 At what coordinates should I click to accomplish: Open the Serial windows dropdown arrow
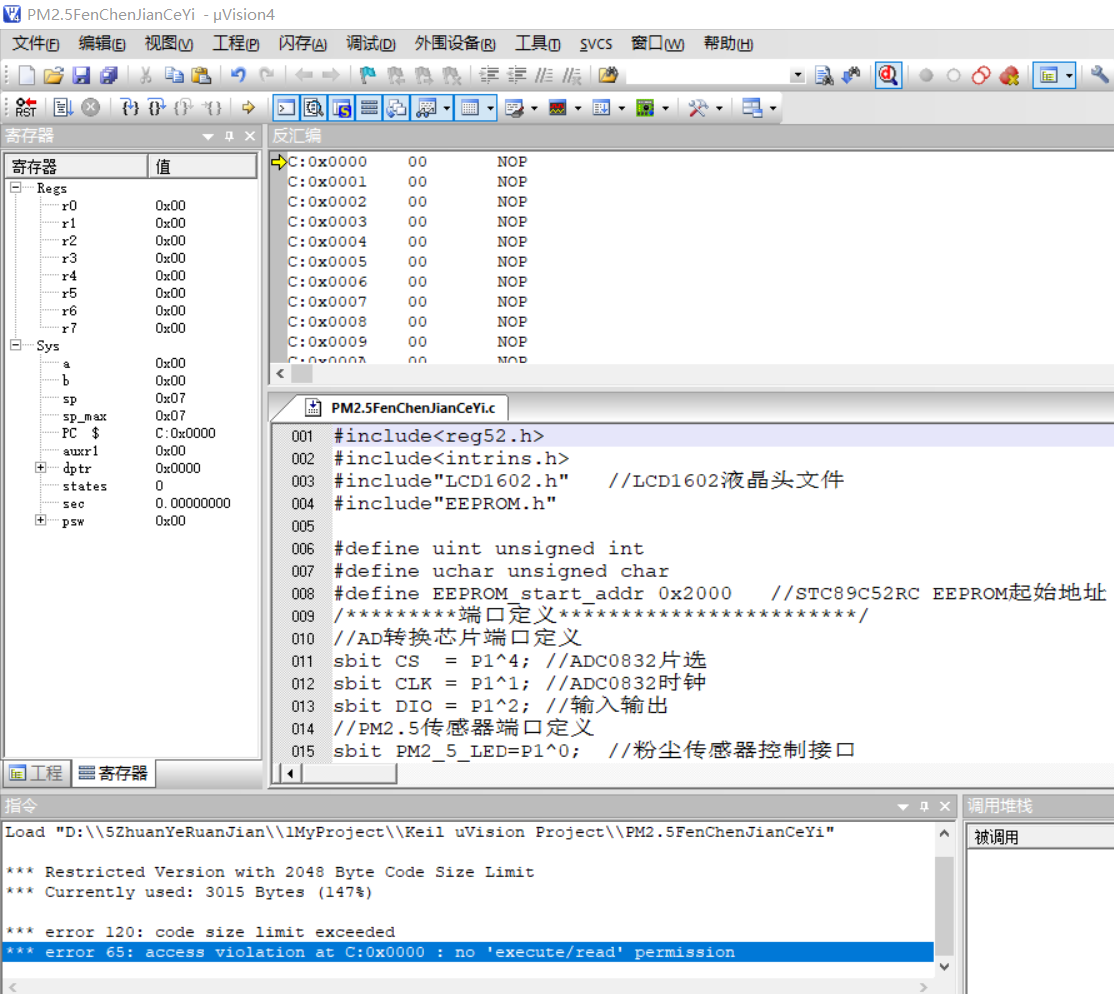(534, 108)
